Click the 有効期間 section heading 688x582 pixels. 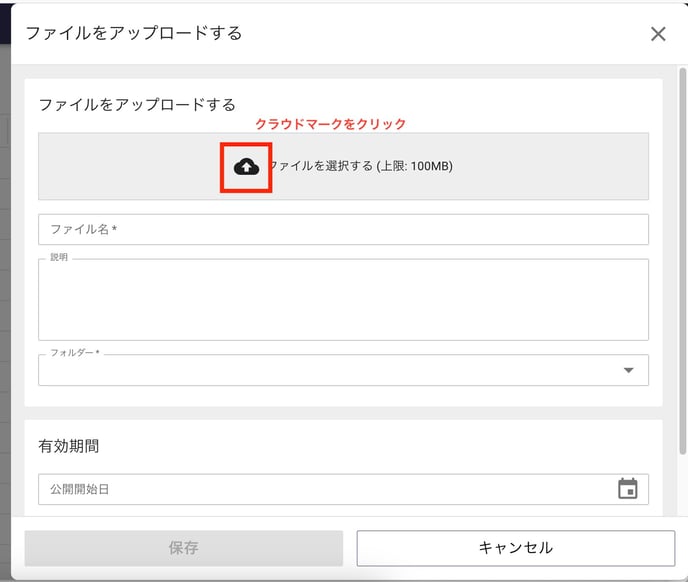point(68,446)
